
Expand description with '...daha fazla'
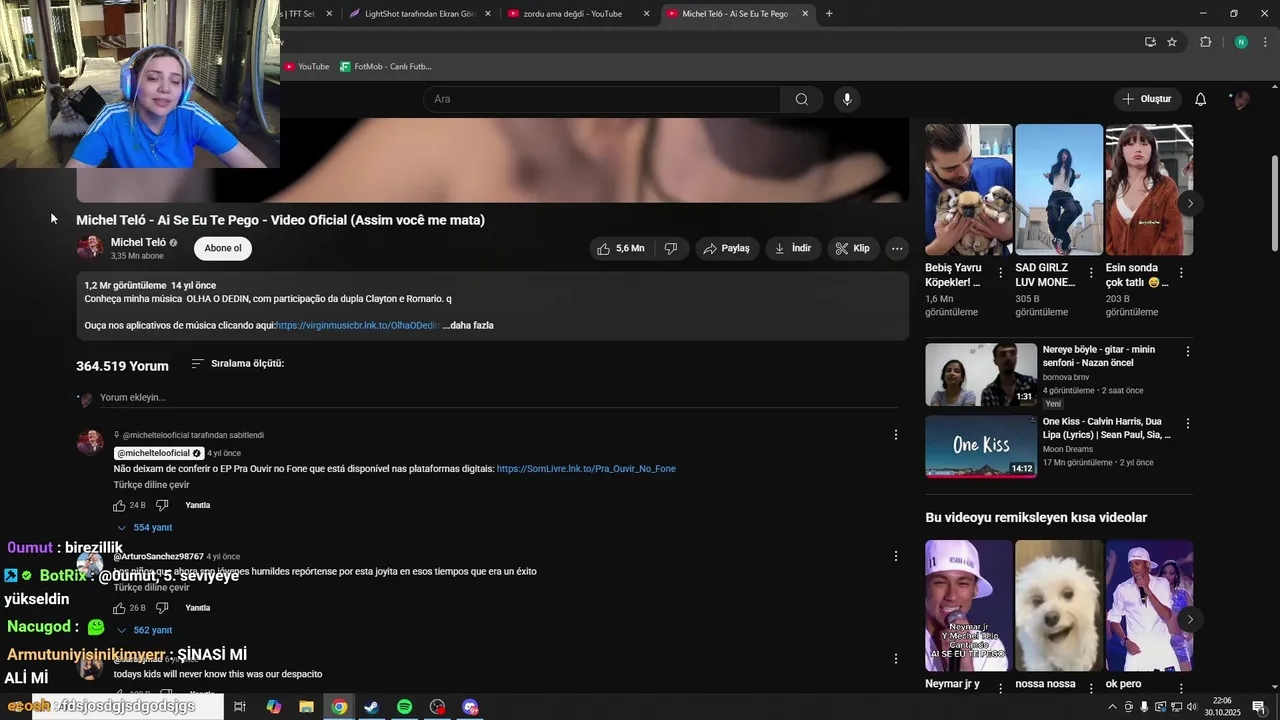(468, 326)
